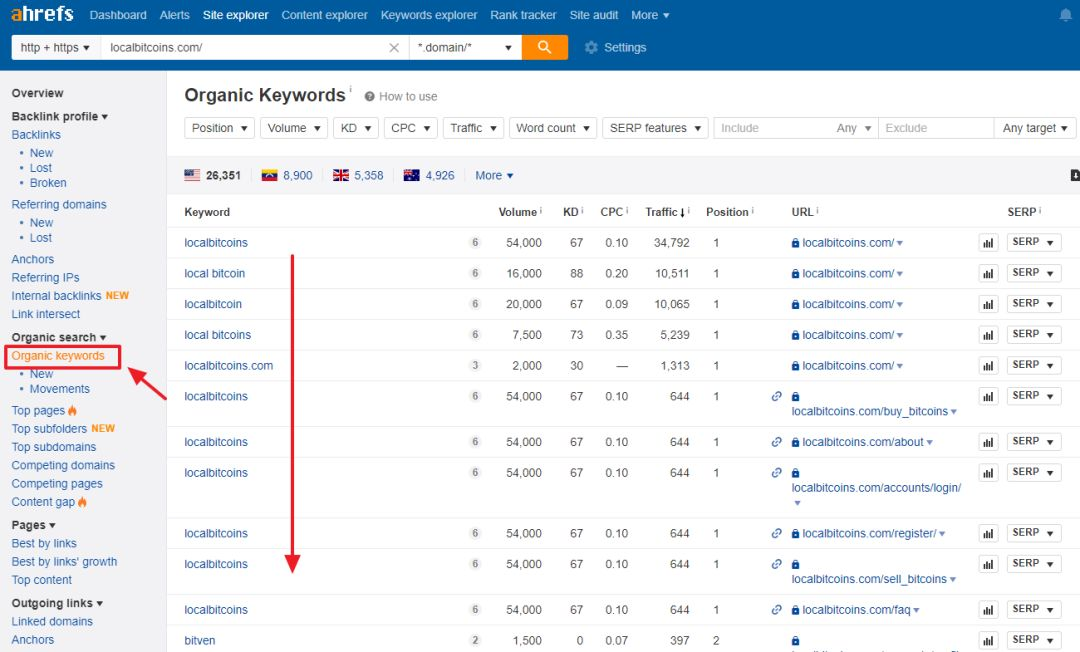Click the URL field containing localbitcoins.com/

[x=243, y=48]
